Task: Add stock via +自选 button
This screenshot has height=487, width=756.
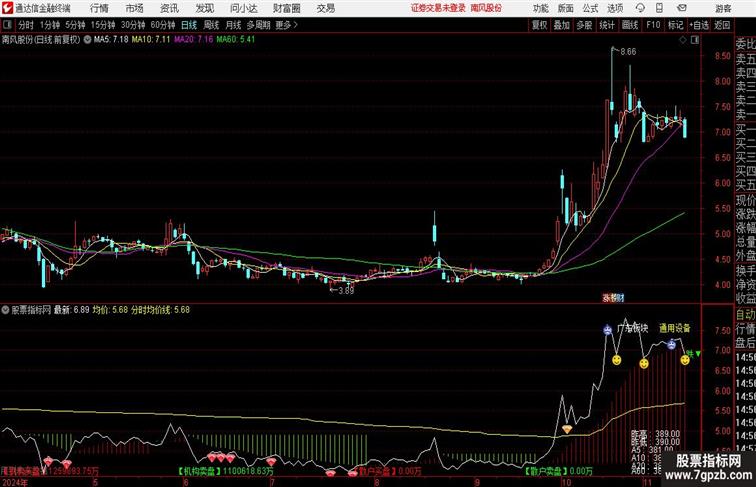Action: 699,25
